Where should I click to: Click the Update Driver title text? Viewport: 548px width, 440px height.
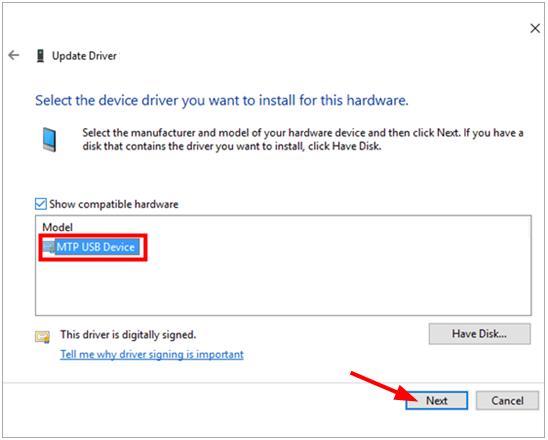tap(84, 56)
